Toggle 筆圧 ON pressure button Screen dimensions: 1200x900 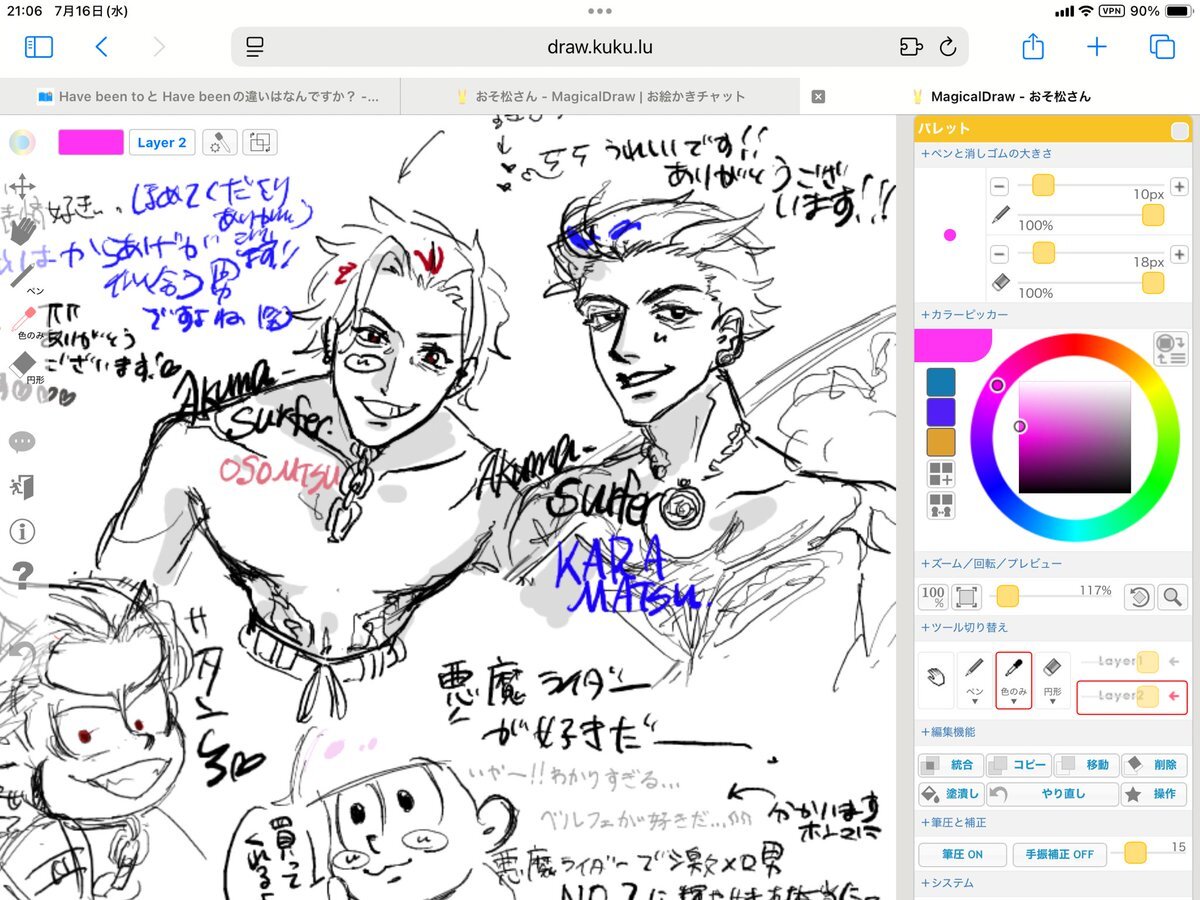(960, 855)
